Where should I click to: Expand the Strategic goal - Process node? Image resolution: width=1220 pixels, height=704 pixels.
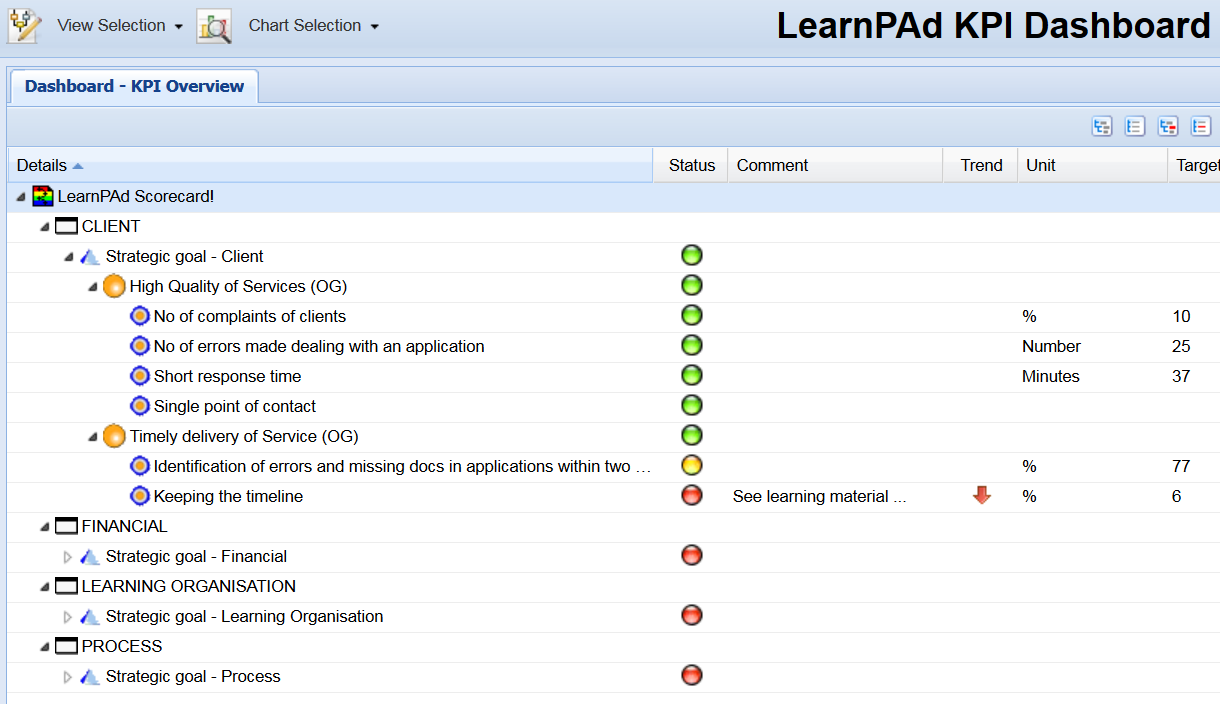[x=68, y=677]
